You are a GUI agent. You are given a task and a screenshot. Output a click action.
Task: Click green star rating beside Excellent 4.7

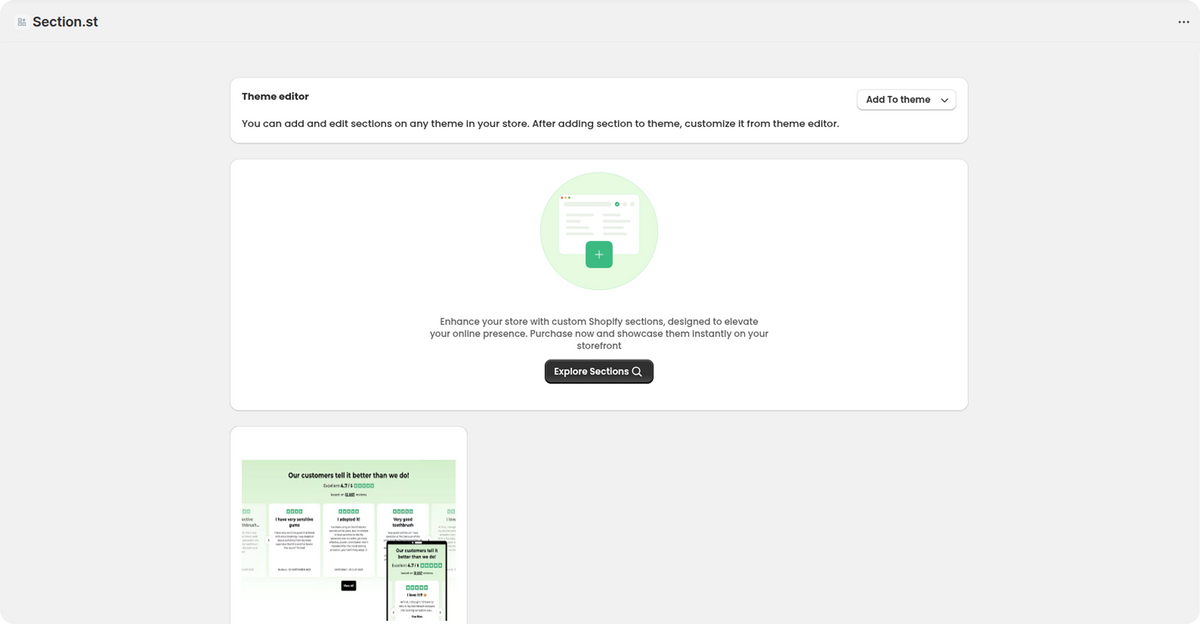click(364, 485)
